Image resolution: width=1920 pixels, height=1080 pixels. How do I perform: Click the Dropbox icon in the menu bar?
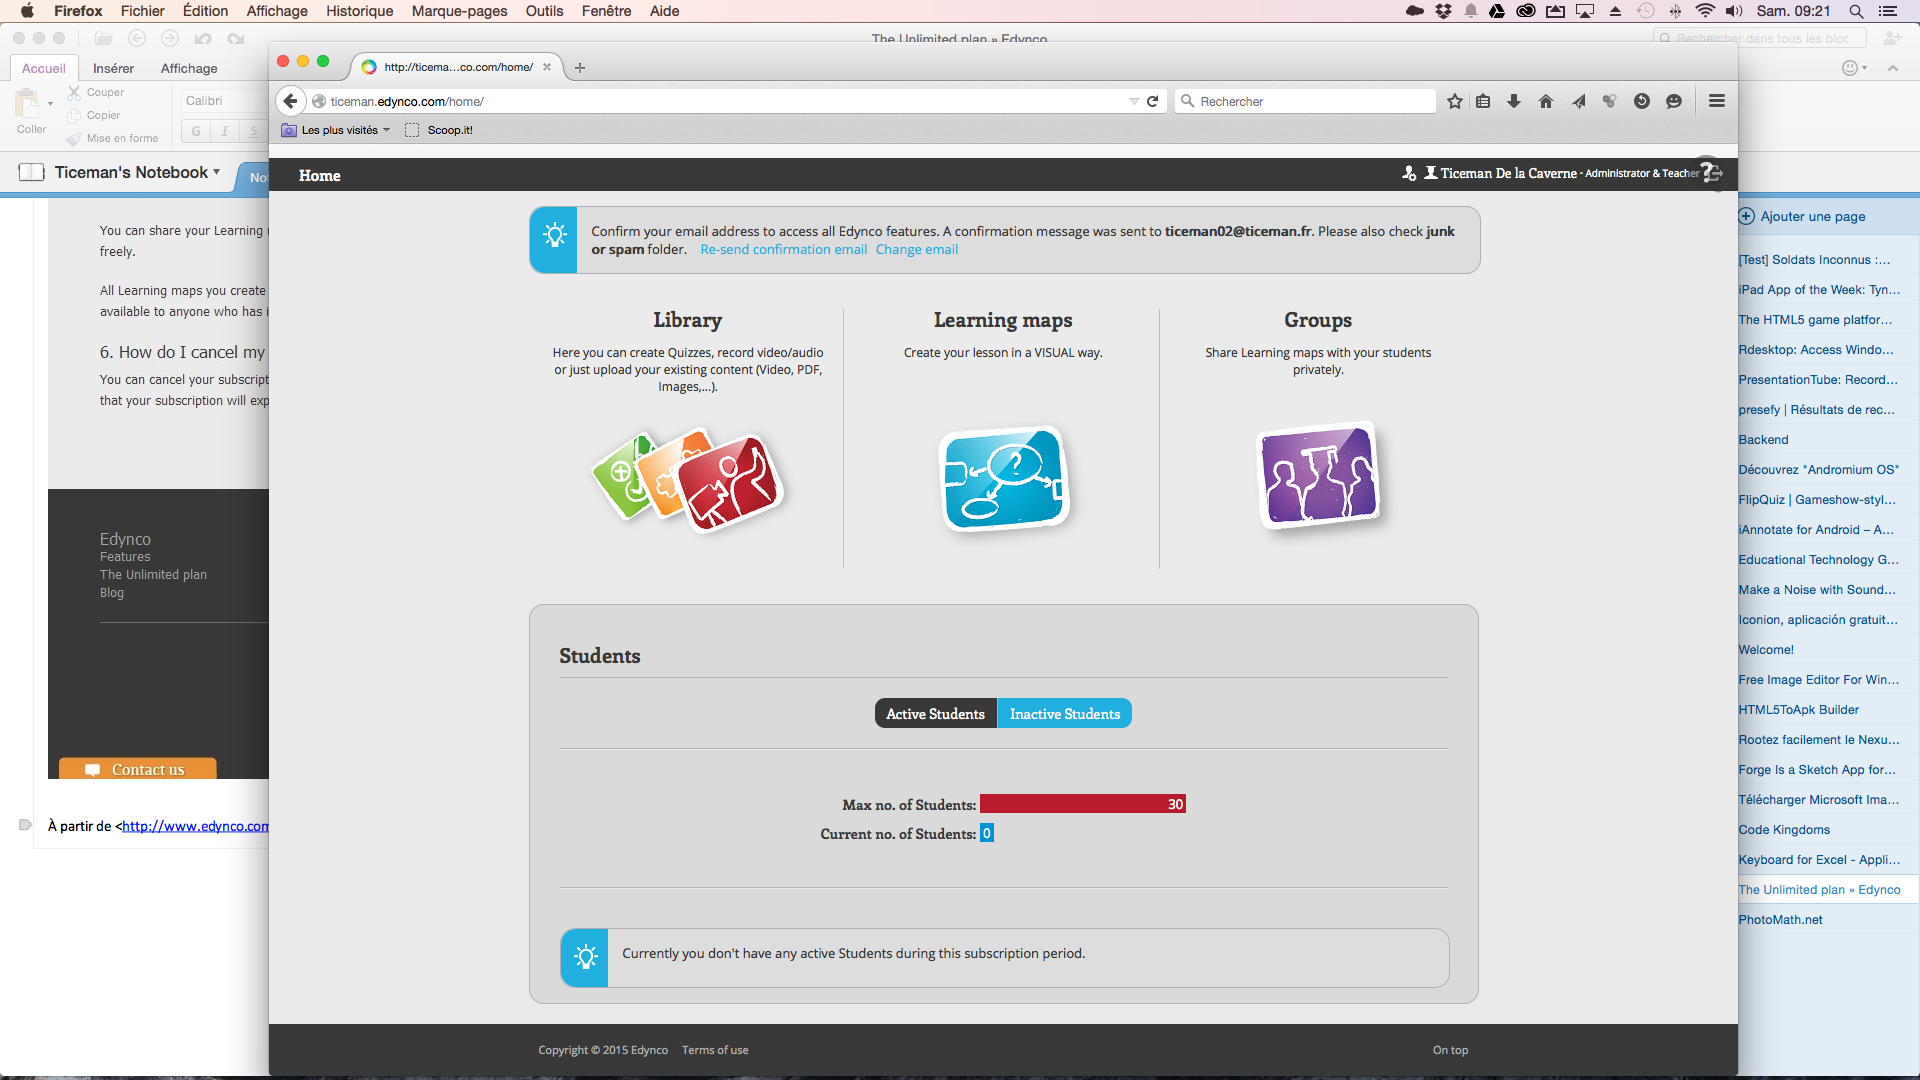(x=1443, y=11)
